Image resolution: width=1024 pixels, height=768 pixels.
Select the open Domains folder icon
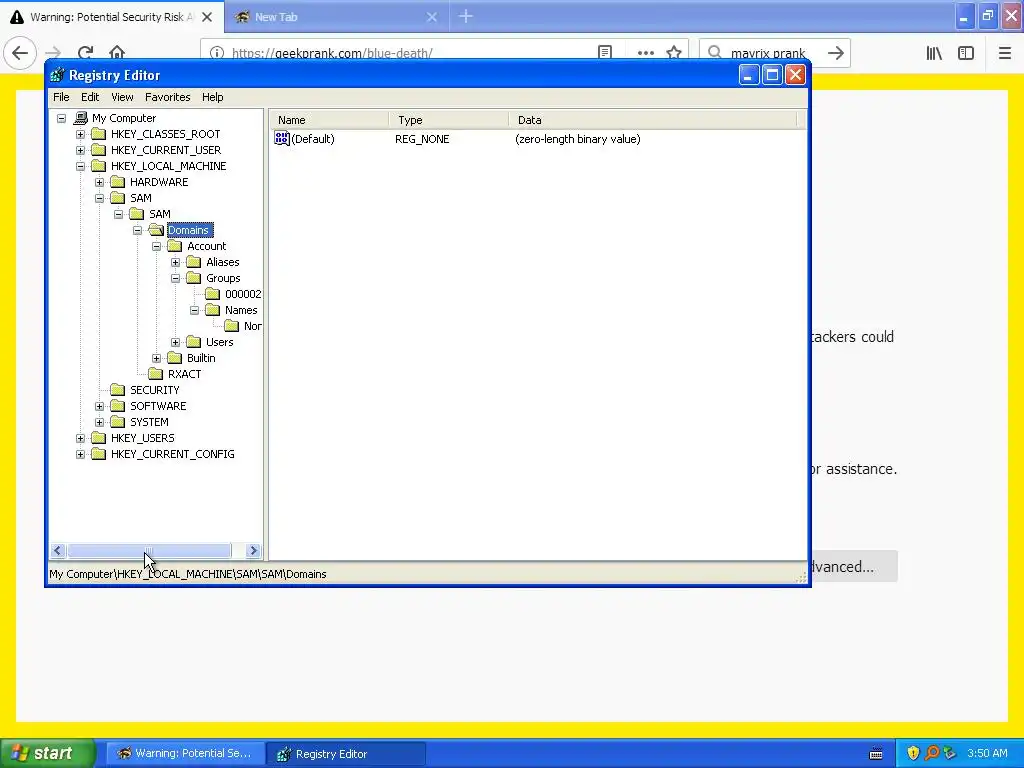point(155,230)
